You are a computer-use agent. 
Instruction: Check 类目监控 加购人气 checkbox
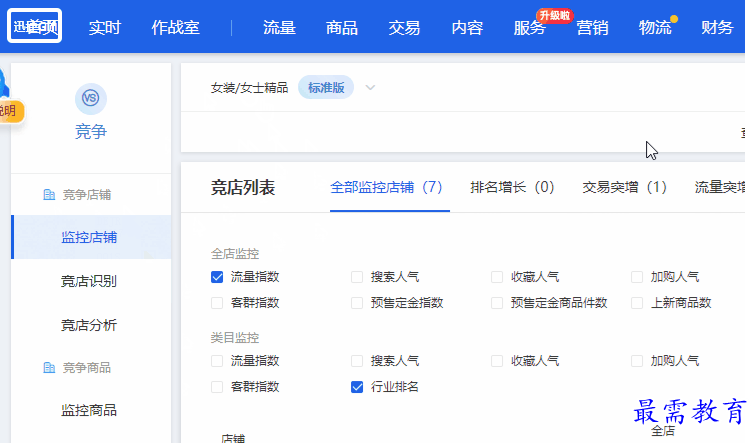[x=637, y=361]
